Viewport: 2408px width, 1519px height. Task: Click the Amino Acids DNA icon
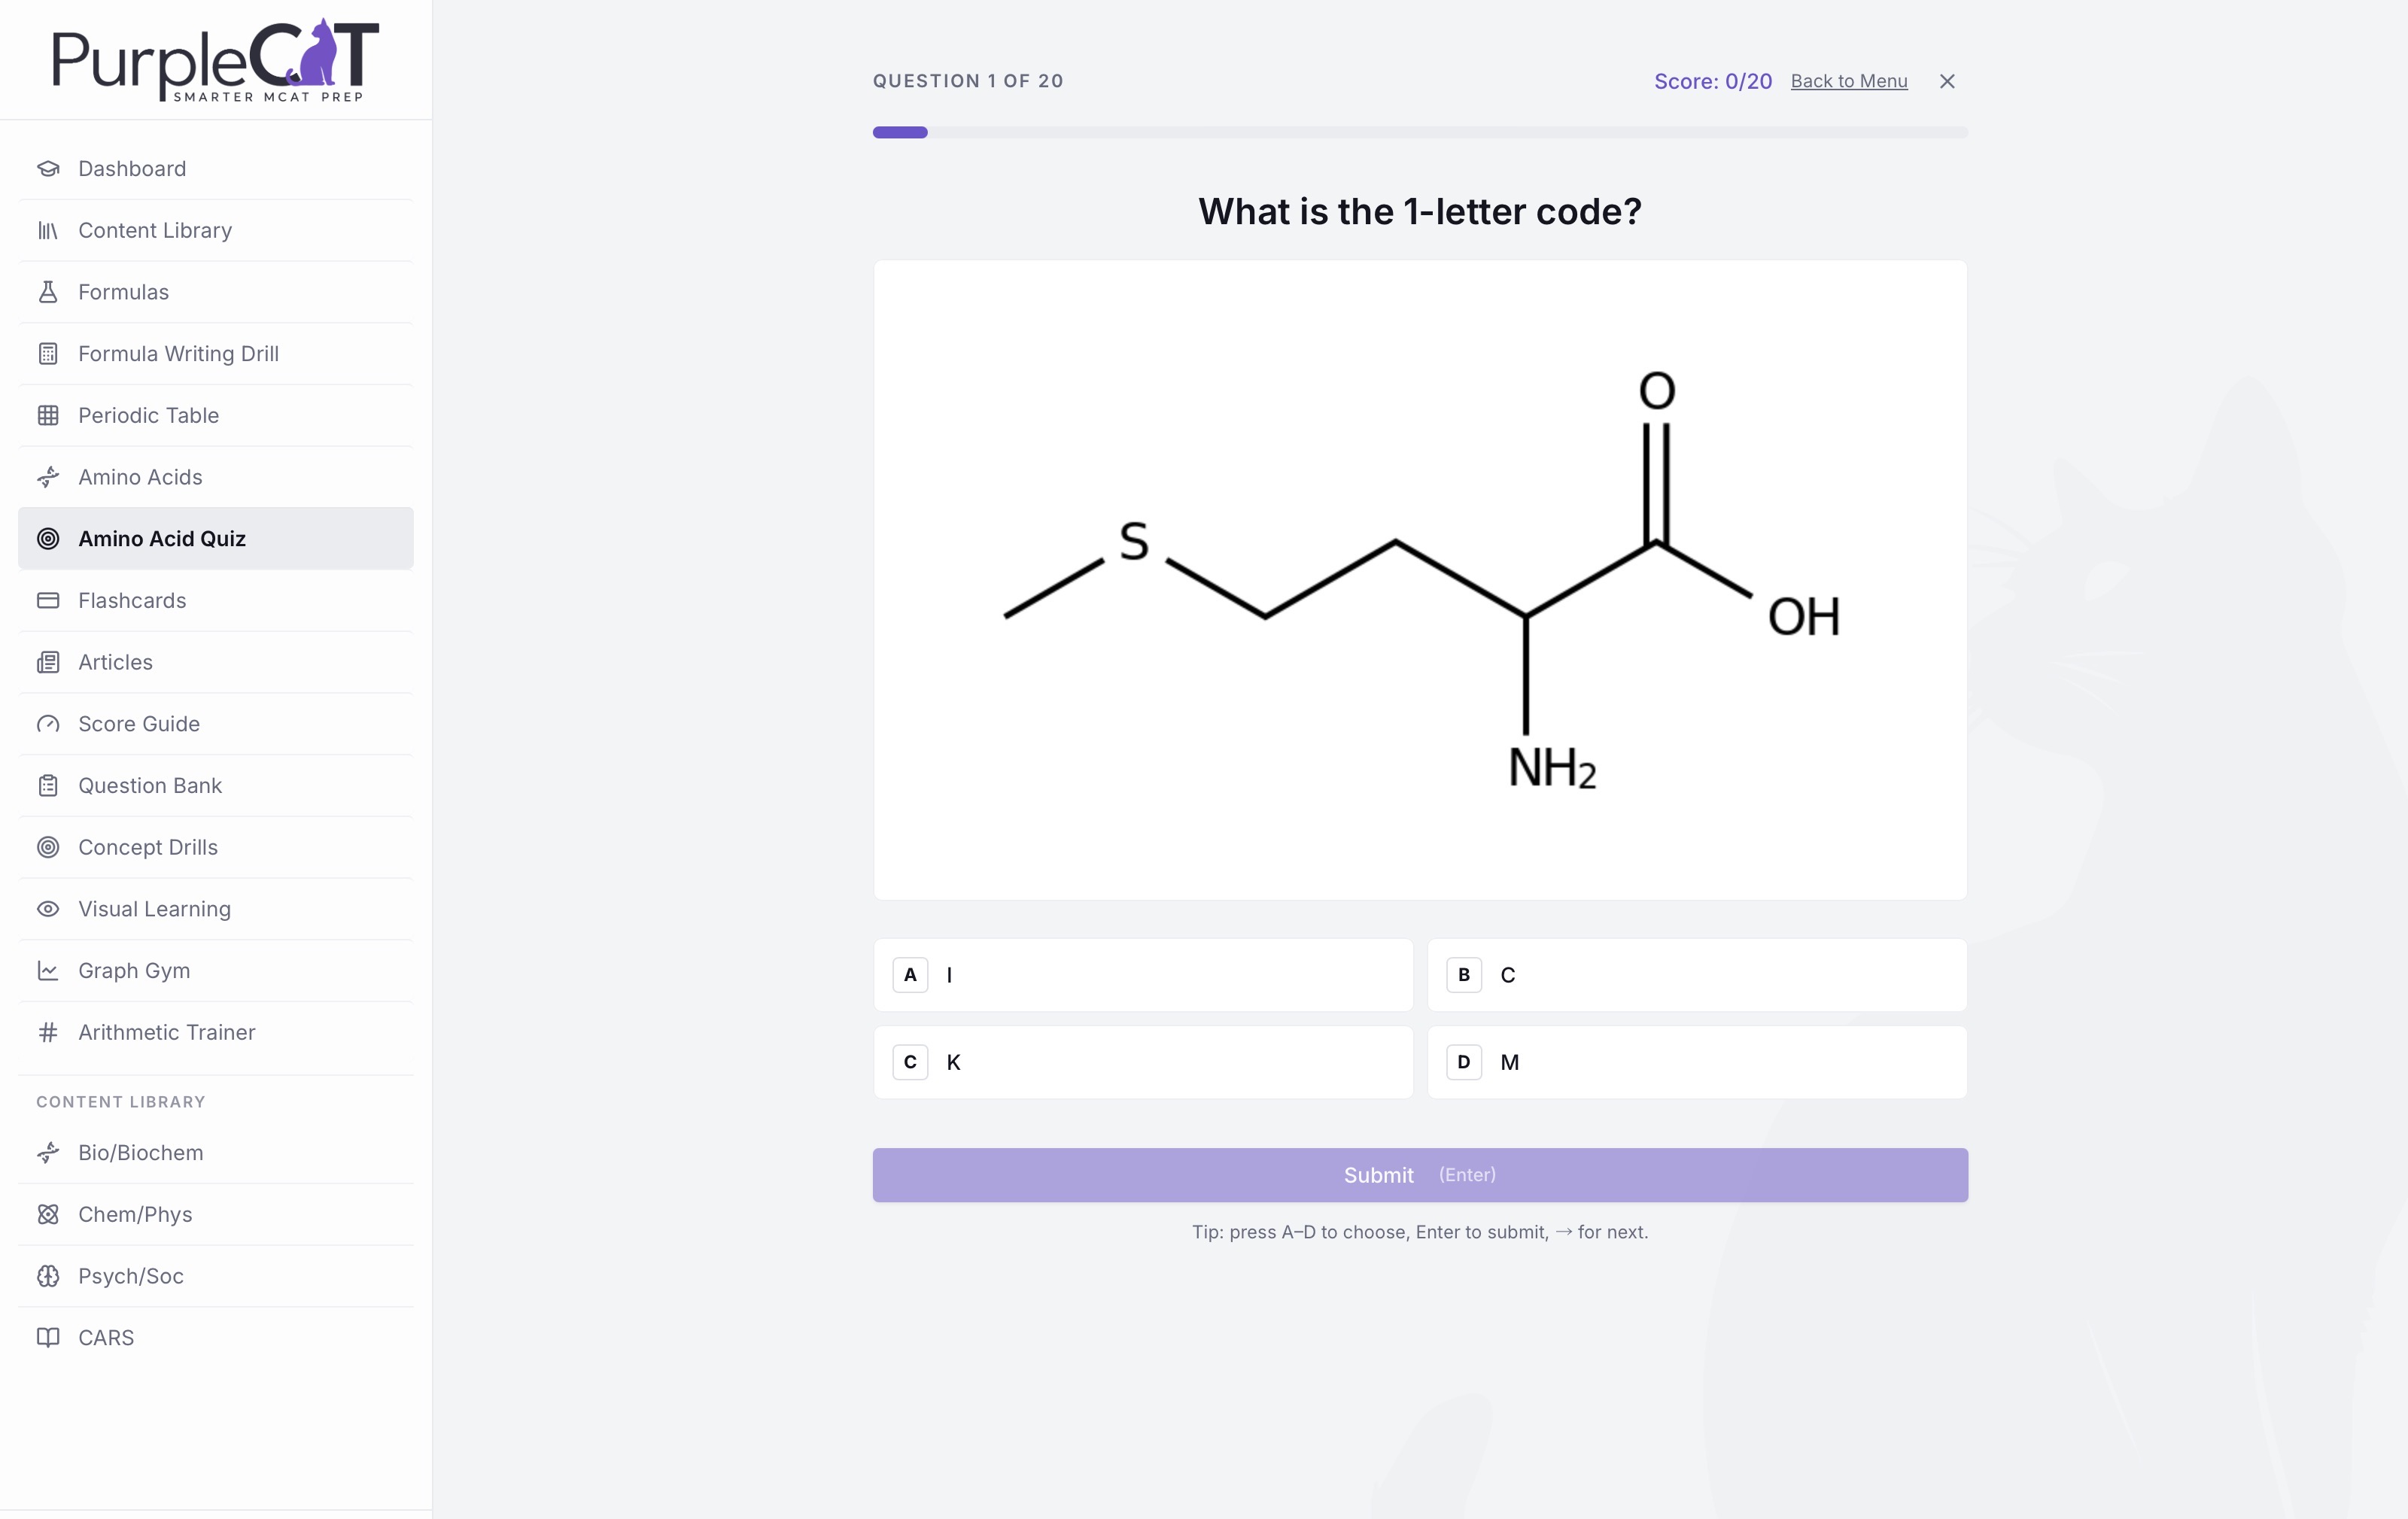pos(48,477)
